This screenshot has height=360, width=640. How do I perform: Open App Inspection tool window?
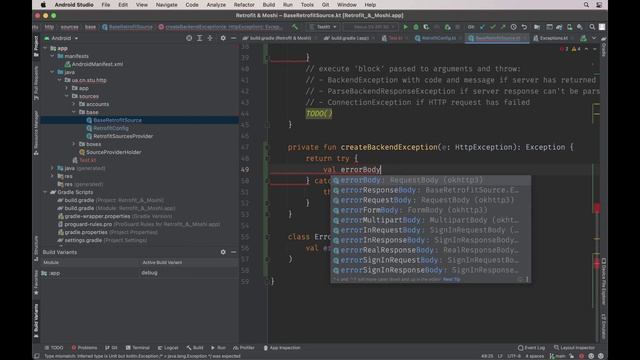282,348
